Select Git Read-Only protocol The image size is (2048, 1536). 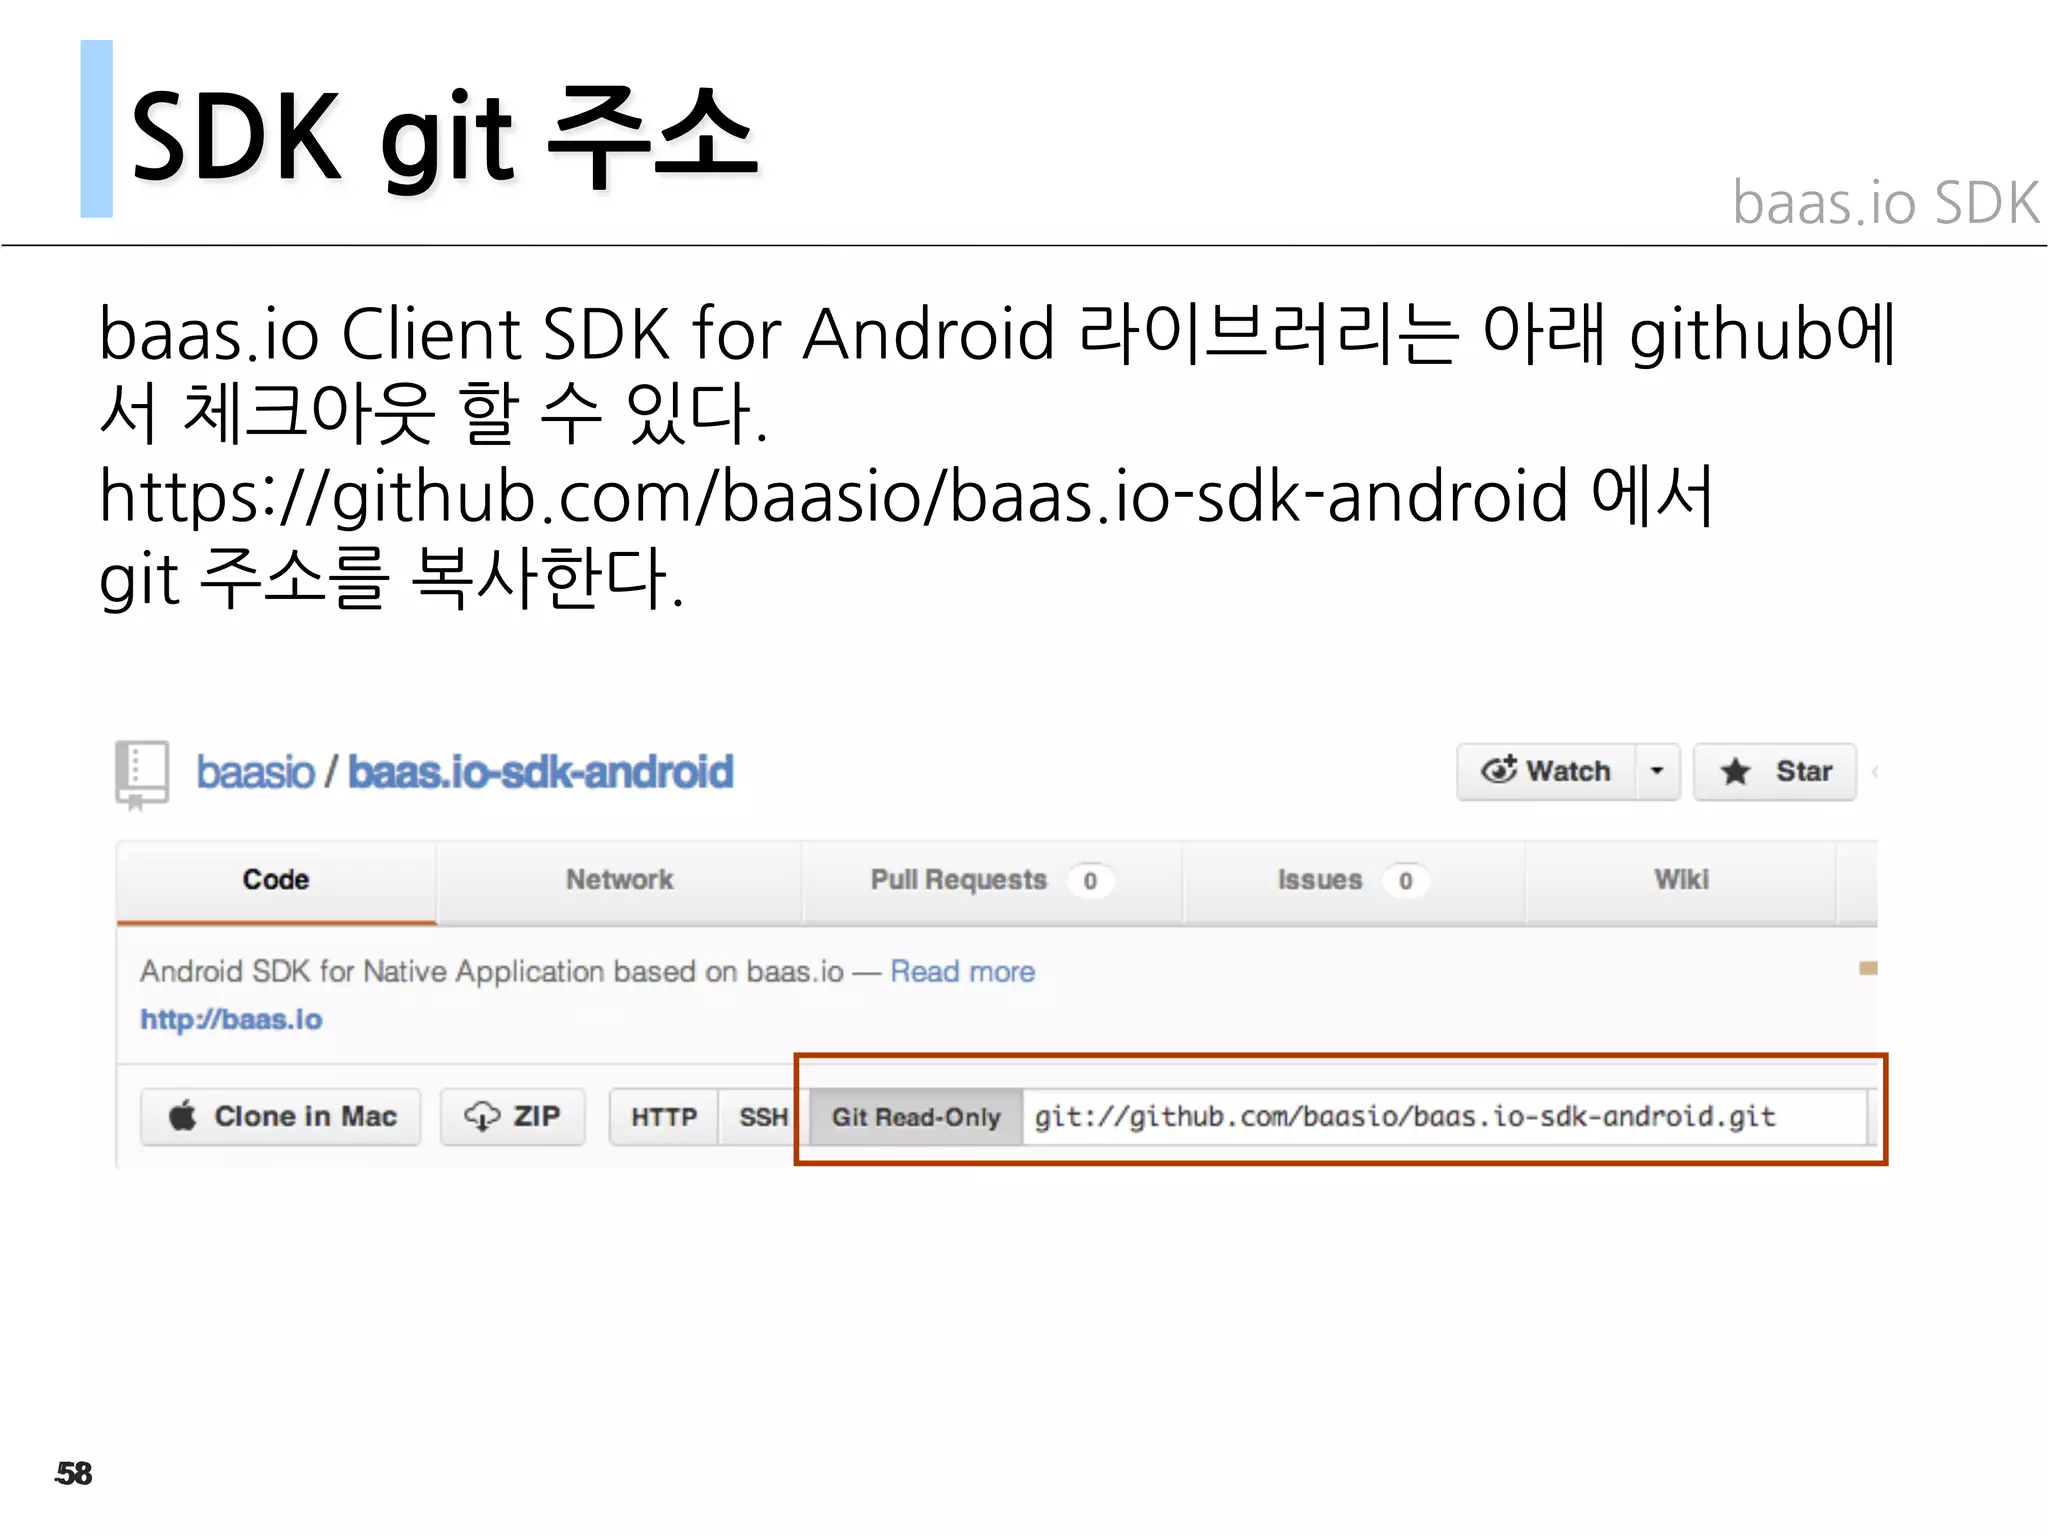pyautogui.click(x=916, y=1117)
